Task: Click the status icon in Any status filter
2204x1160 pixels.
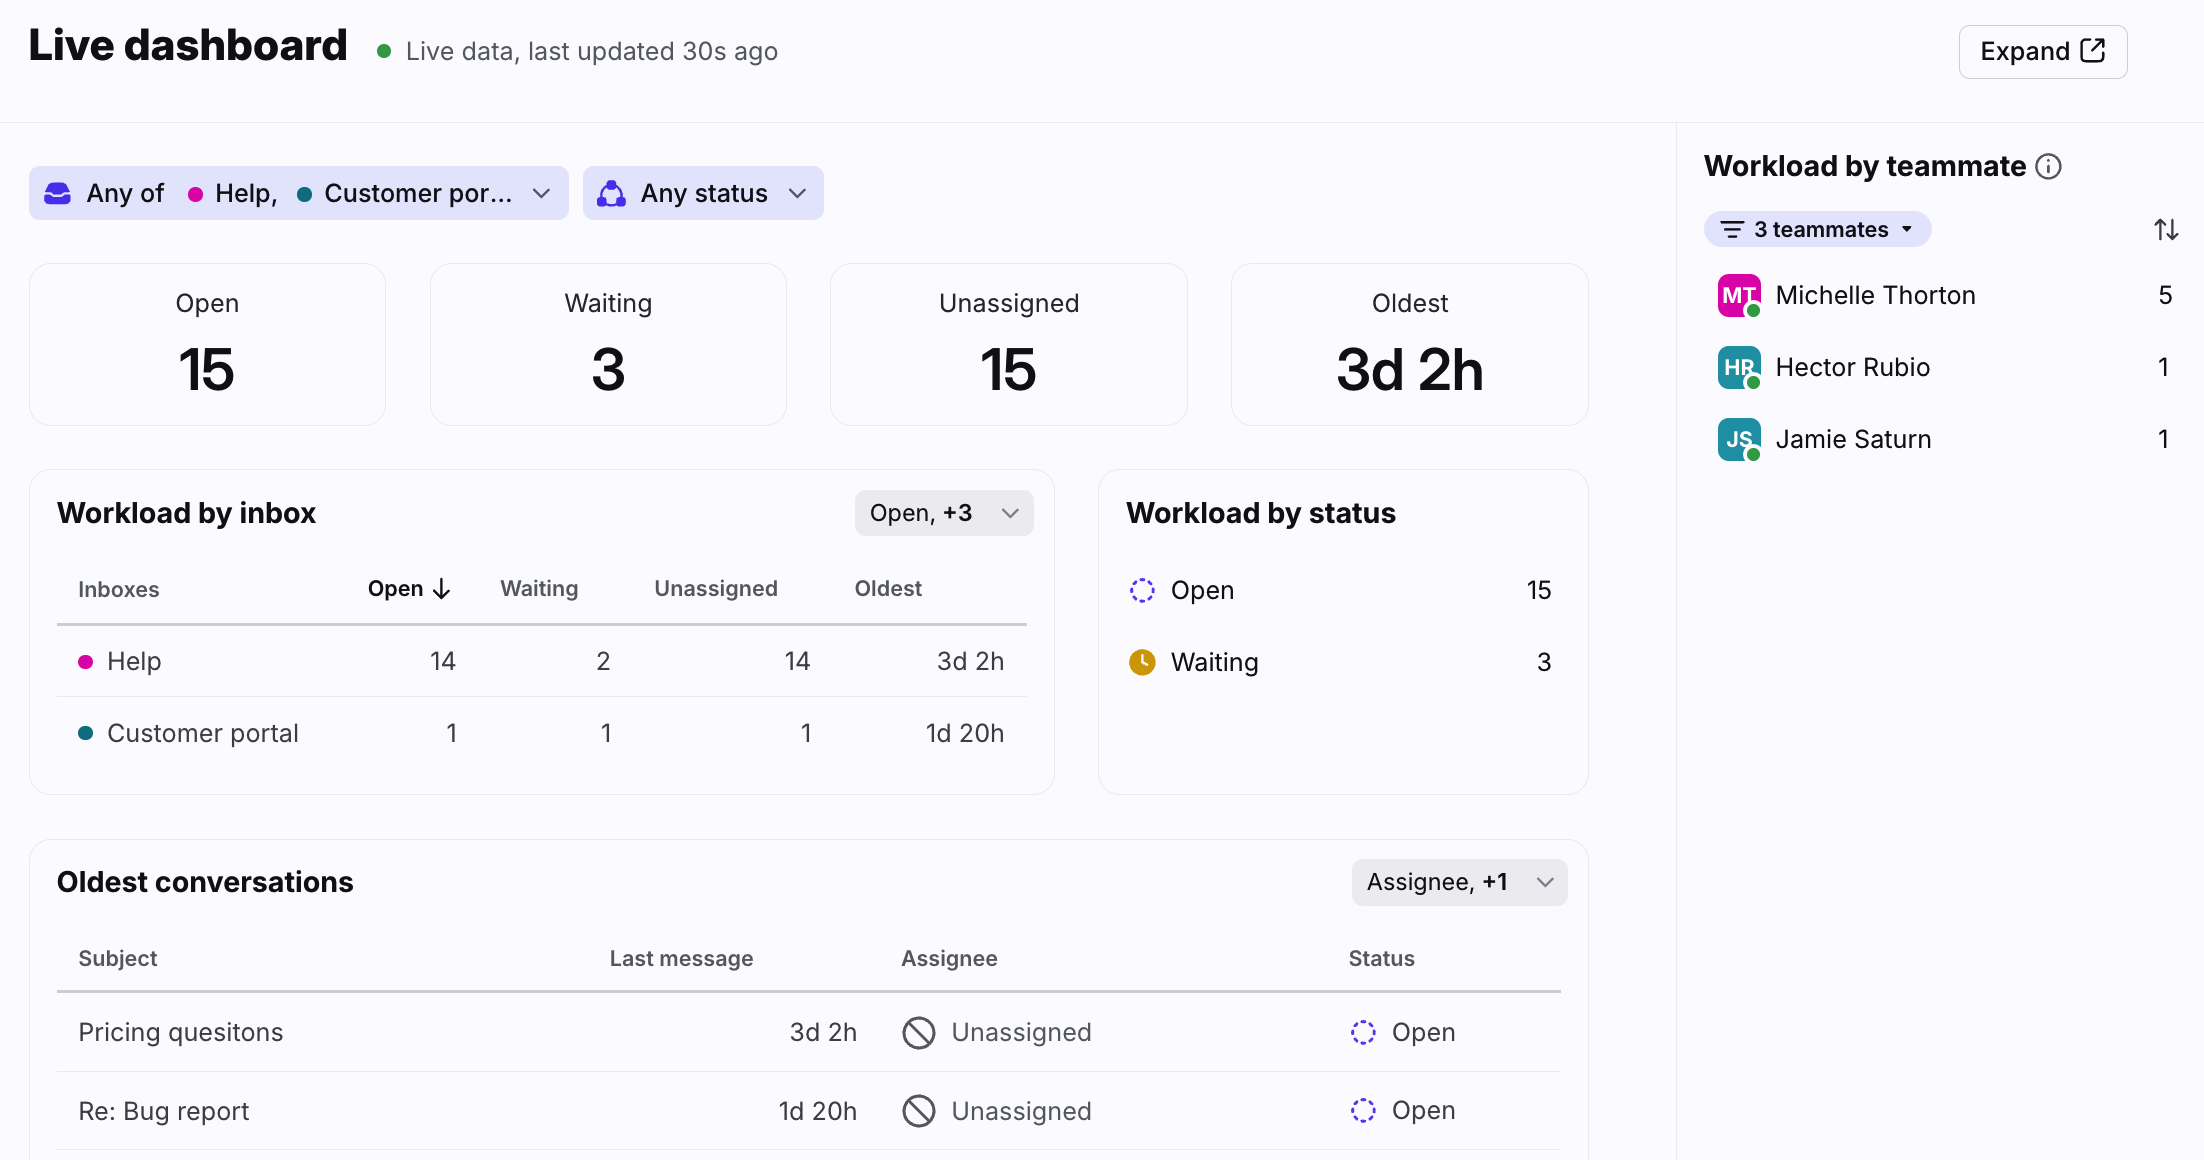Action: pos(611,193)
